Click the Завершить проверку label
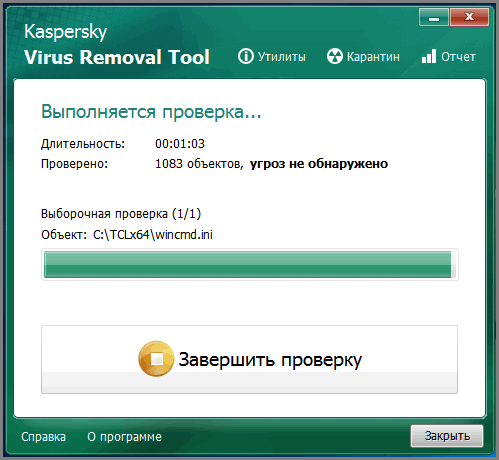 [270, 360]
